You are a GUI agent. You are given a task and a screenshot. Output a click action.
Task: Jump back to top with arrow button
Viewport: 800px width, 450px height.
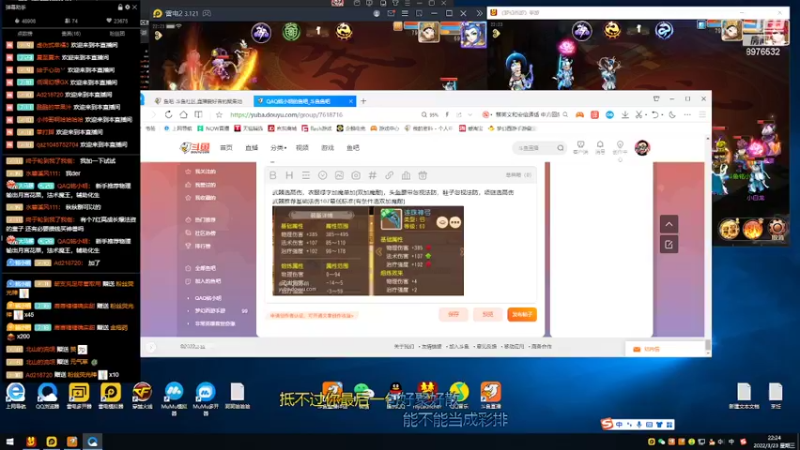coord(669,224)
